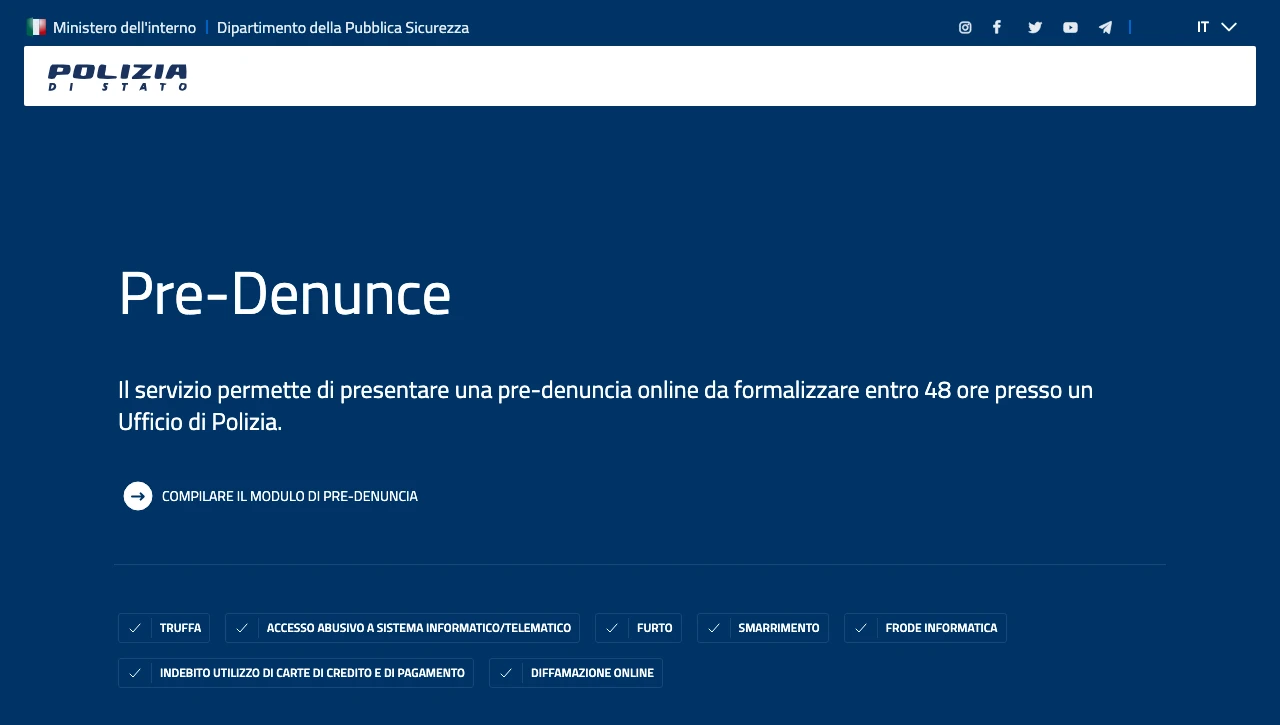Click Compilare il modulo di pre-denuncia

(290, 496)
